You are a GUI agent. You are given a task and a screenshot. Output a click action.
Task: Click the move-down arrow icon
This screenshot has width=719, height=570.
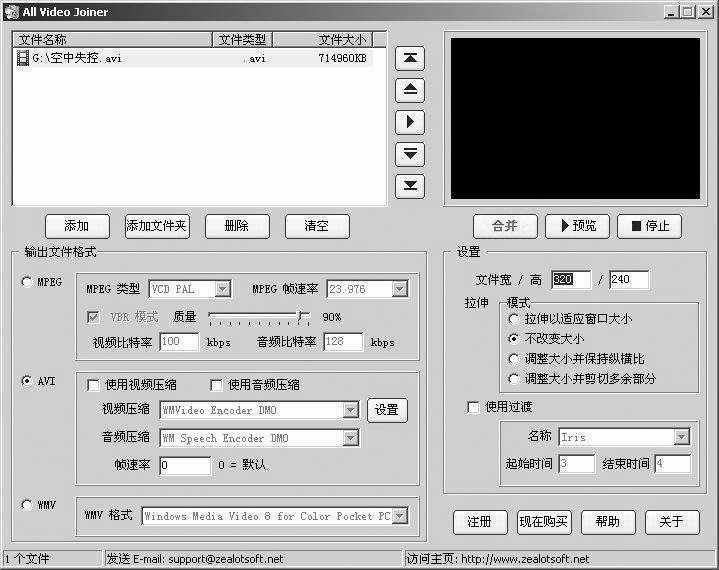[410, 154]
